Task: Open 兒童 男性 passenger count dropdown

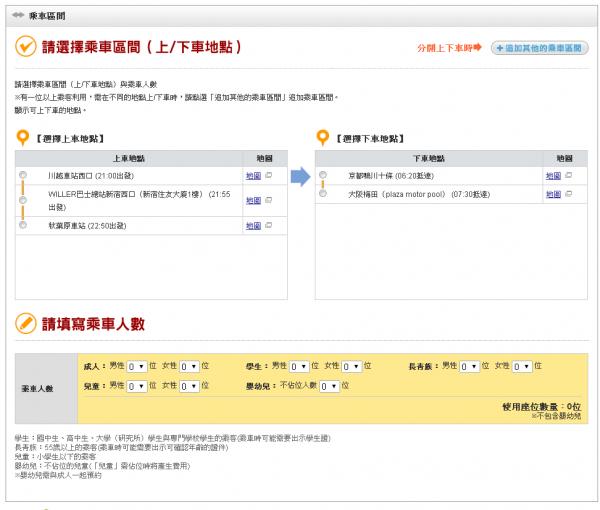Action: pyautogui.click(x=137, y=386)
